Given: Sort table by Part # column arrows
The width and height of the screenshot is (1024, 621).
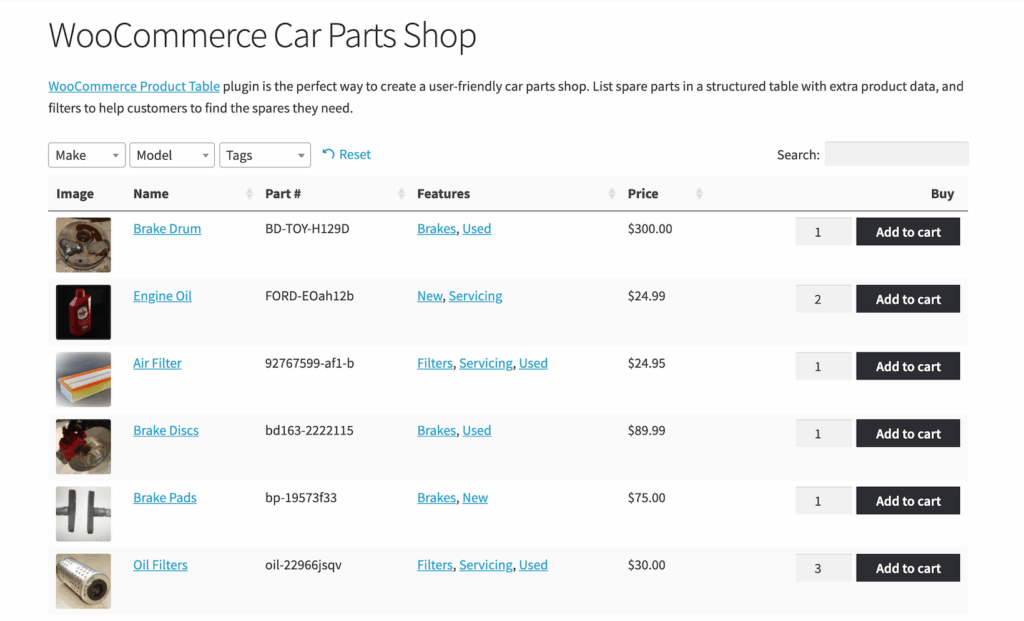Looking at the screenshot, I should (401, 193).
